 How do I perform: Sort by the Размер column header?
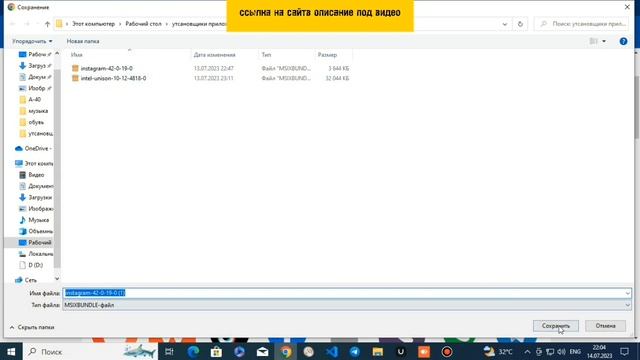[x=327, y=55]
